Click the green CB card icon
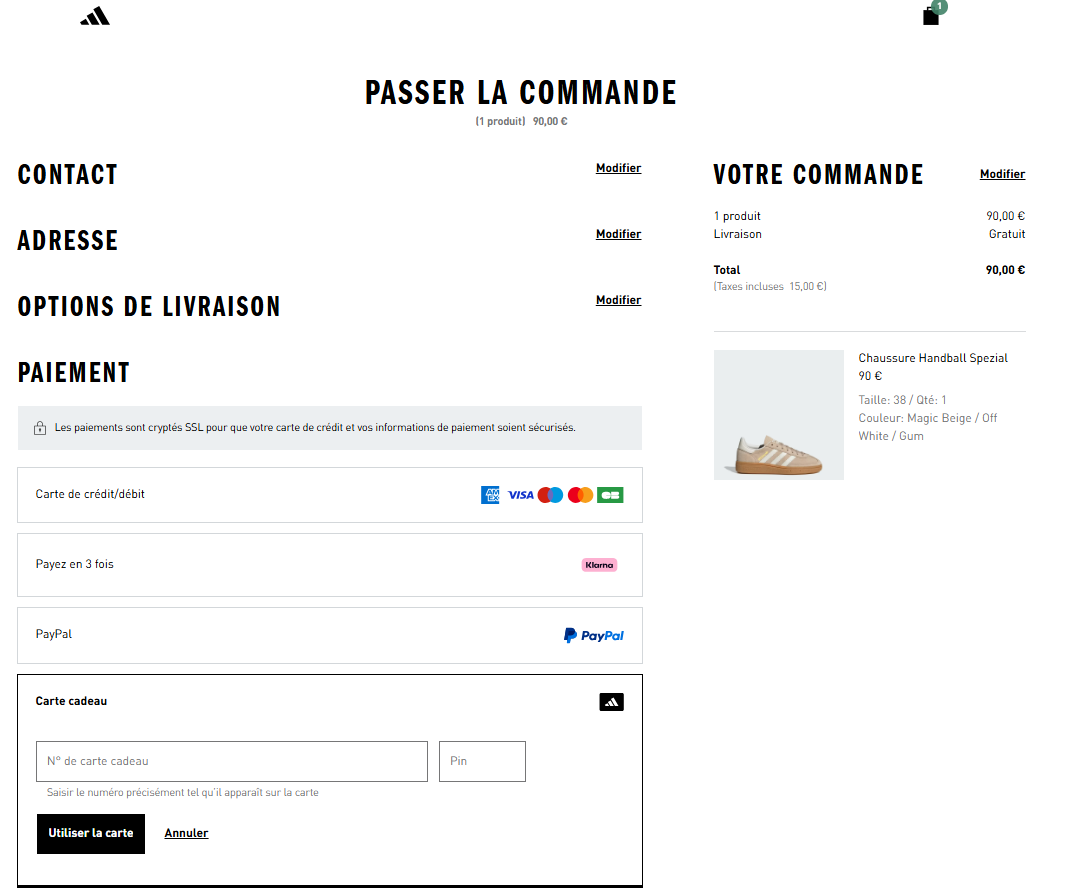The image size is (1068, 895). (x=610, y=495)
